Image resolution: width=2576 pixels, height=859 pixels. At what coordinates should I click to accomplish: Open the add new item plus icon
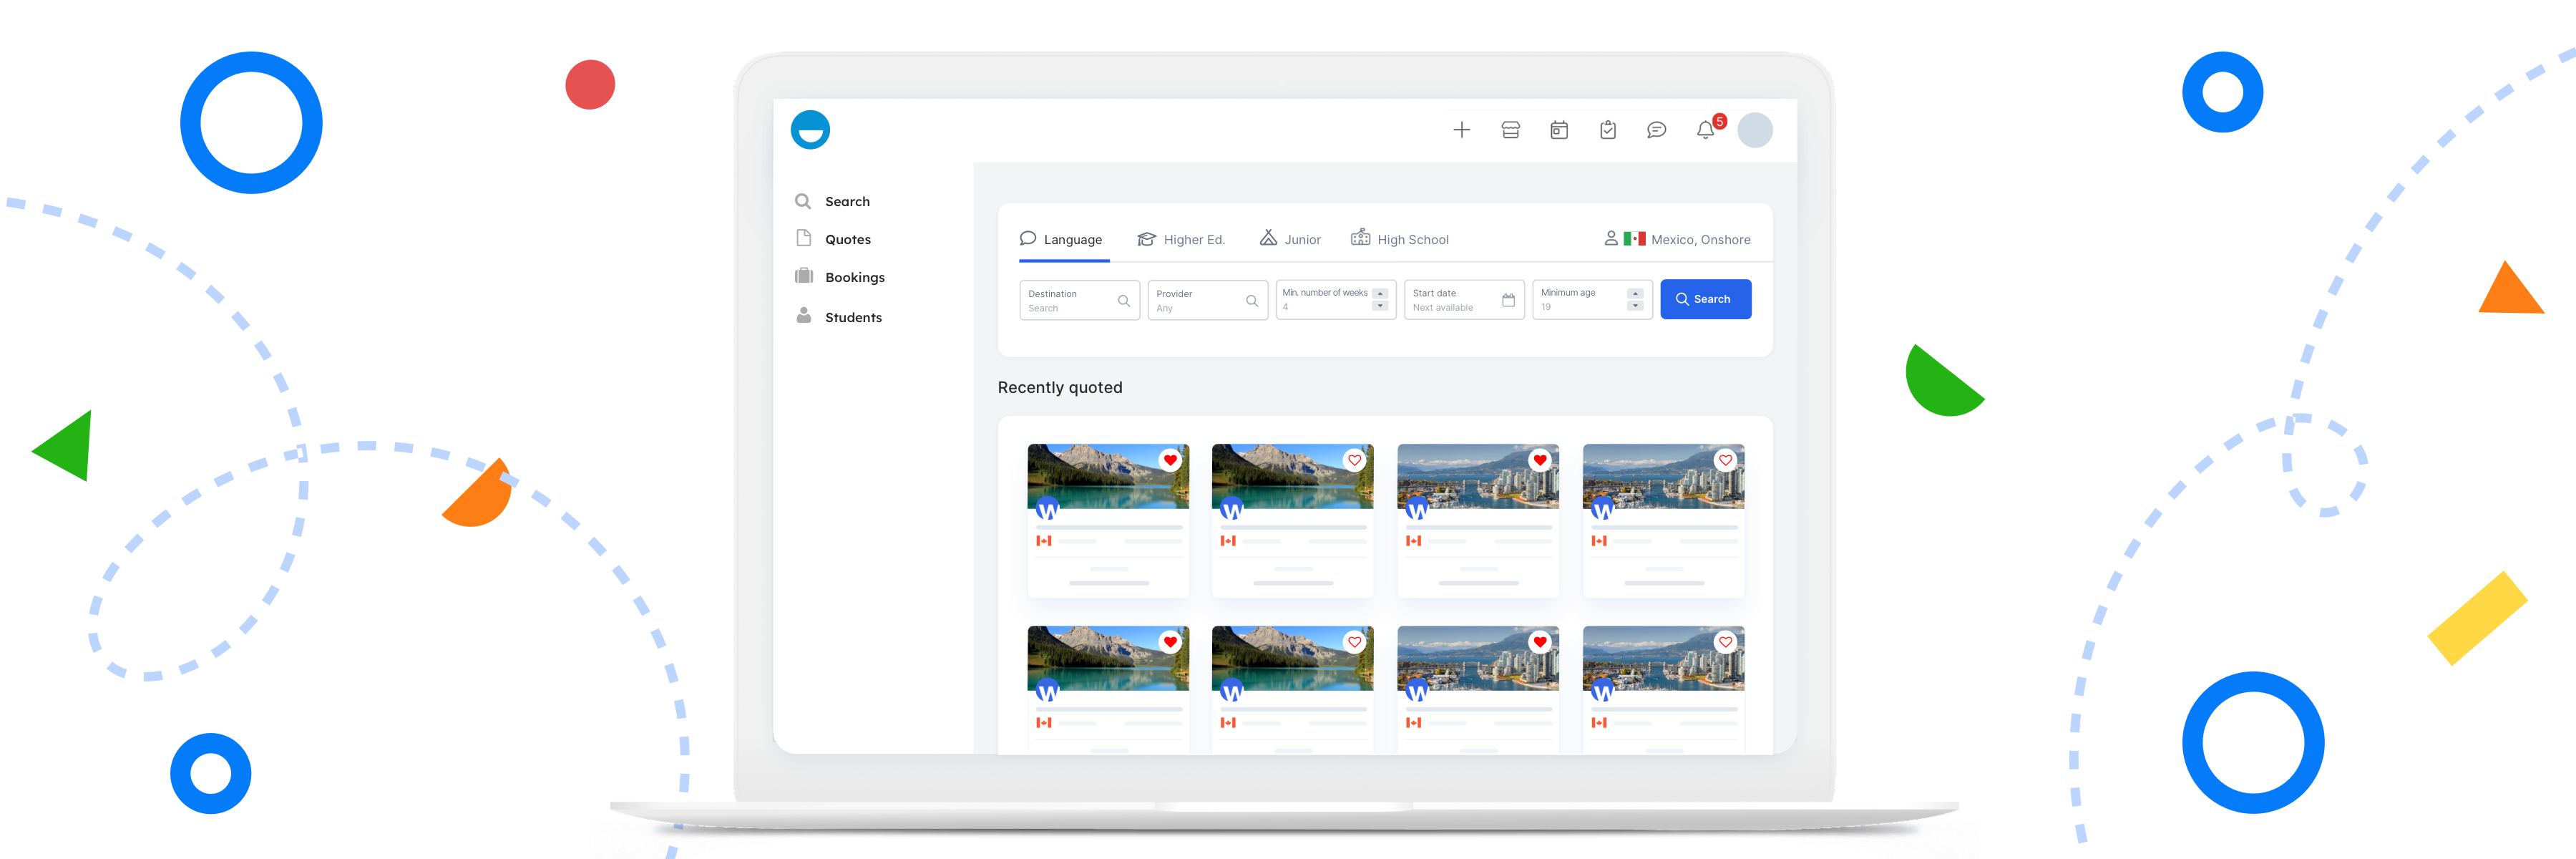(1462, 130)
